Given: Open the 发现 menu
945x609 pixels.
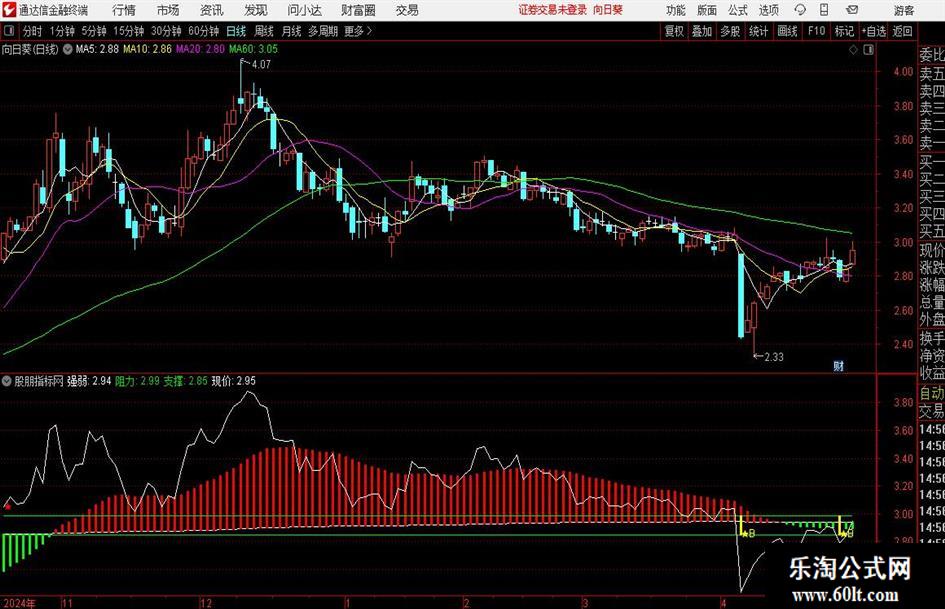Looking at the screenshot, I should pyautogui.click(x=256, y=10).
